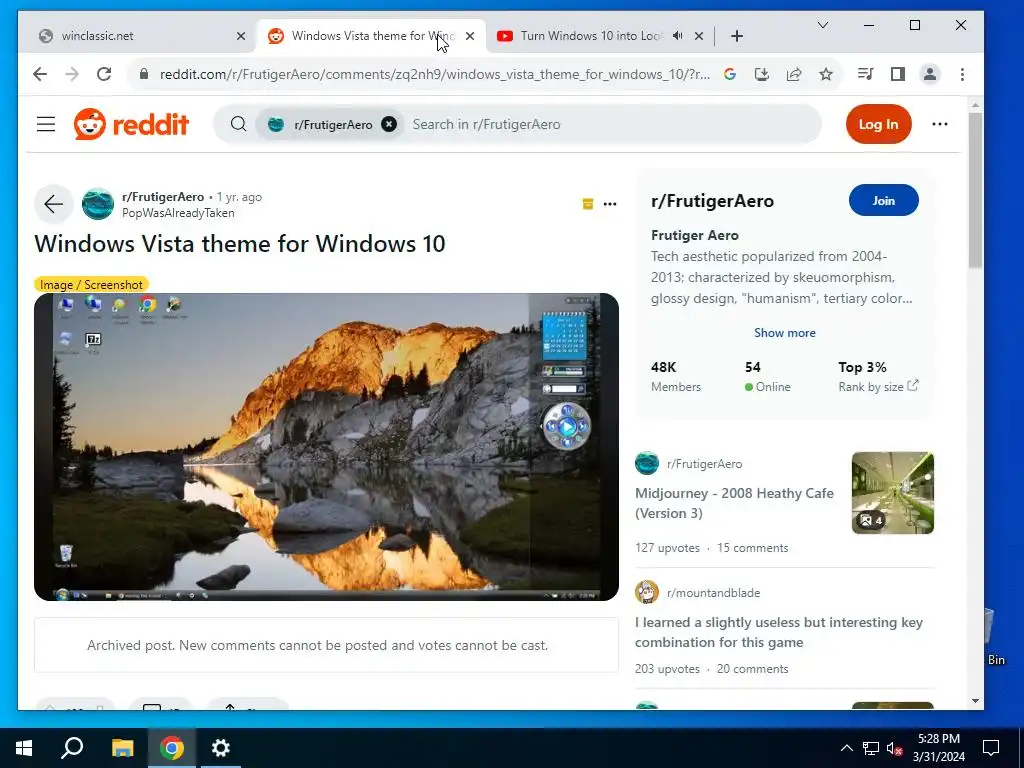Open the post's three-dot overflow menu
Screen dimensions: 1024x768
click(610, 204)
